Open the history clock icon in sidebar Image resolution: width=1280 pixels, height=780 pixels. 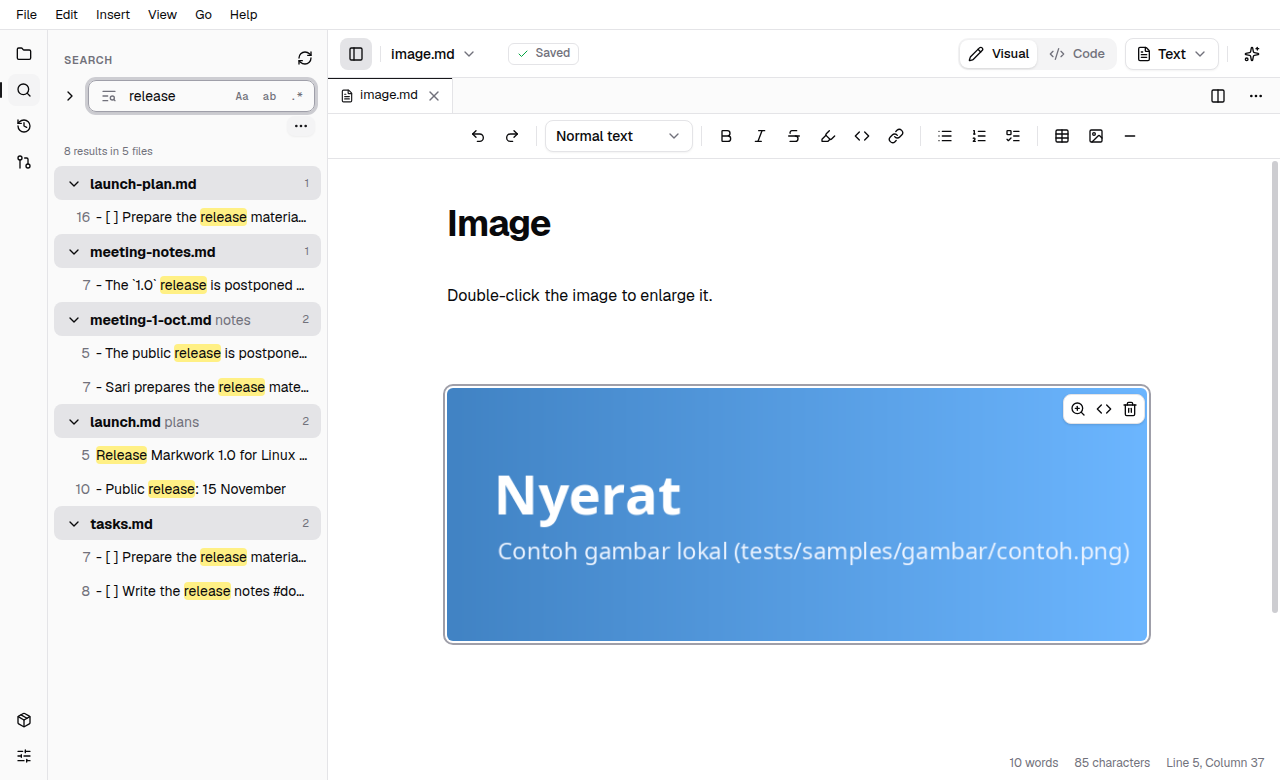click(x=24, y=126)
